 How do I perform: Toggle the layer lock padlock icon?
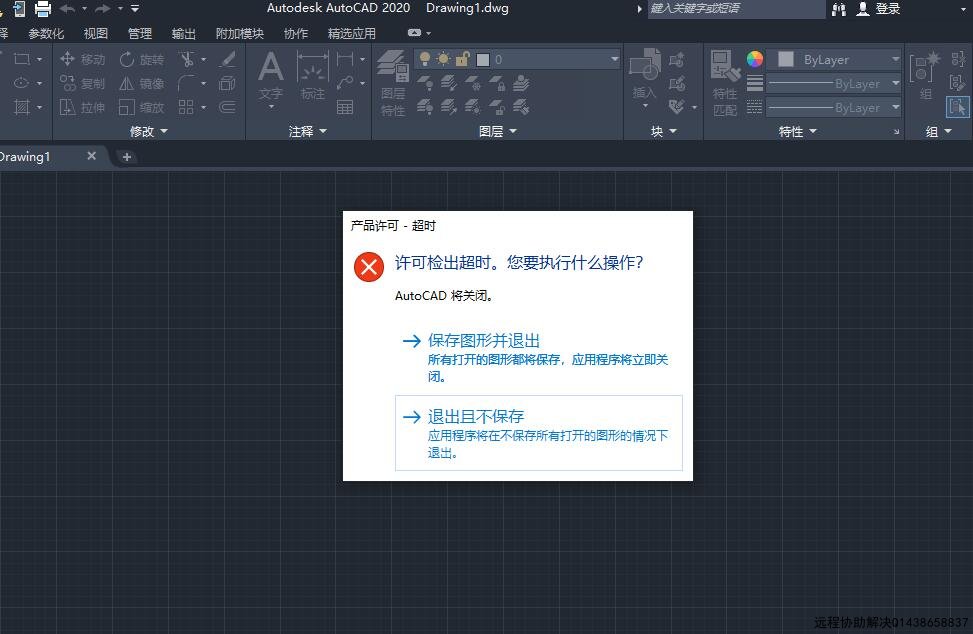[x=462, y=59]
